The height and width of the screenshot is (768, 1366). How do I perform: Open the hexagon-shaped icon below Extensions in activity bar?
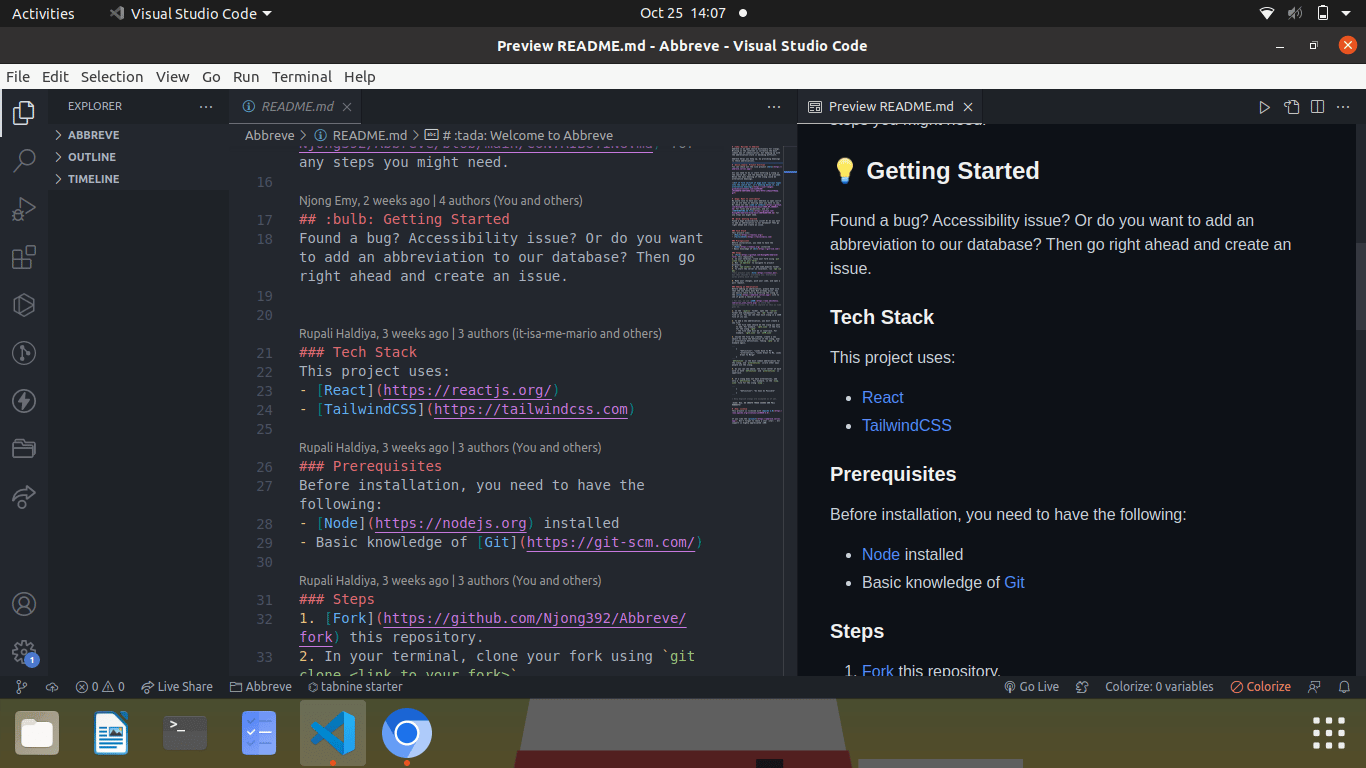tap(24, 305)
